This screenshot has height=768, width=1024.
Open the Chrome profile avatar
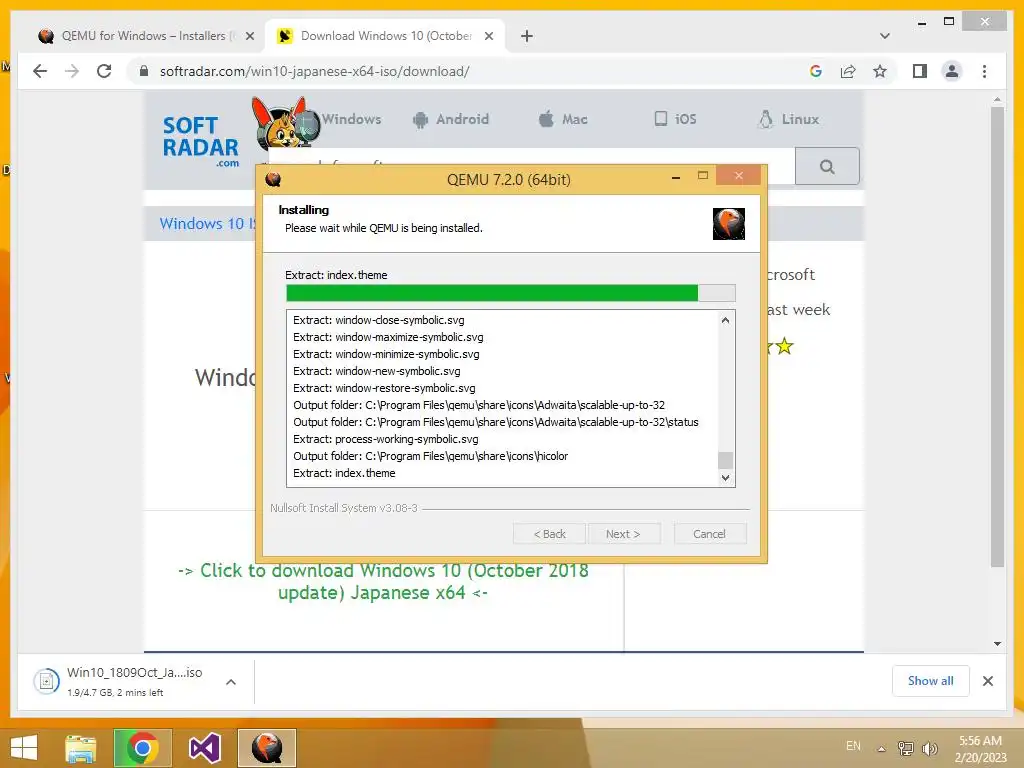(x=952, y=71)
